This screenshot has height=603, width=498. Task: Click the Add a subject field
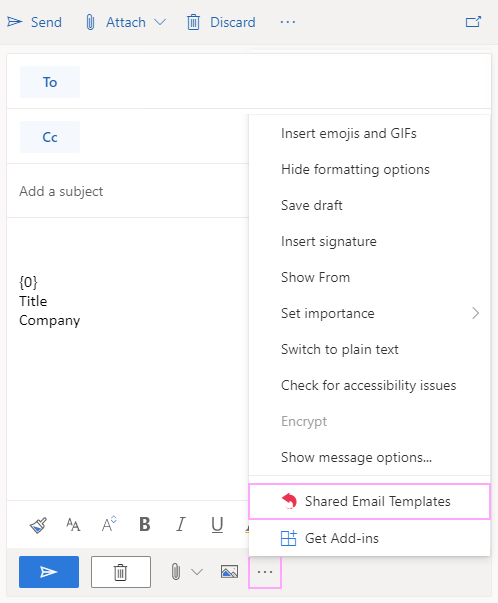click(128, 191)
